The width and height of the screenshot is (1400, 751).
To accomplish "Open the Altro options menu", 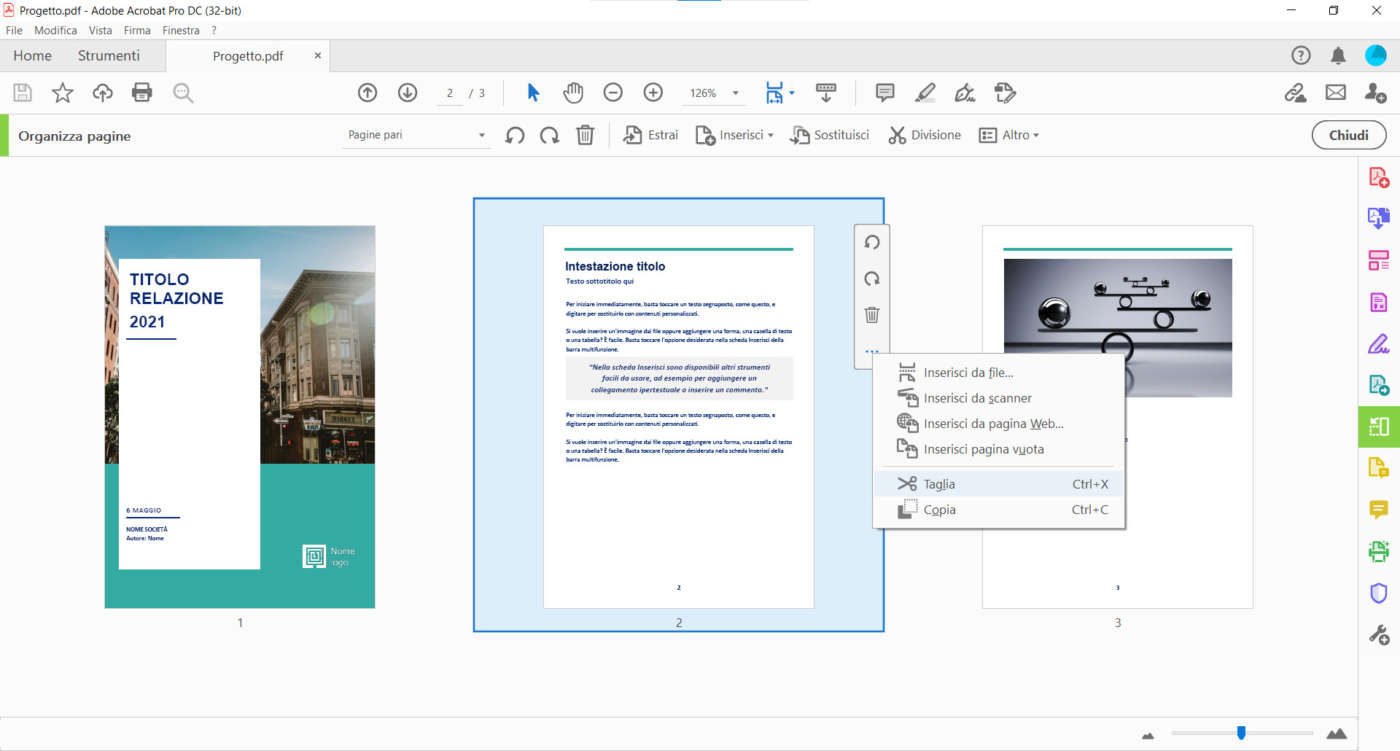I will [1010, 134].
